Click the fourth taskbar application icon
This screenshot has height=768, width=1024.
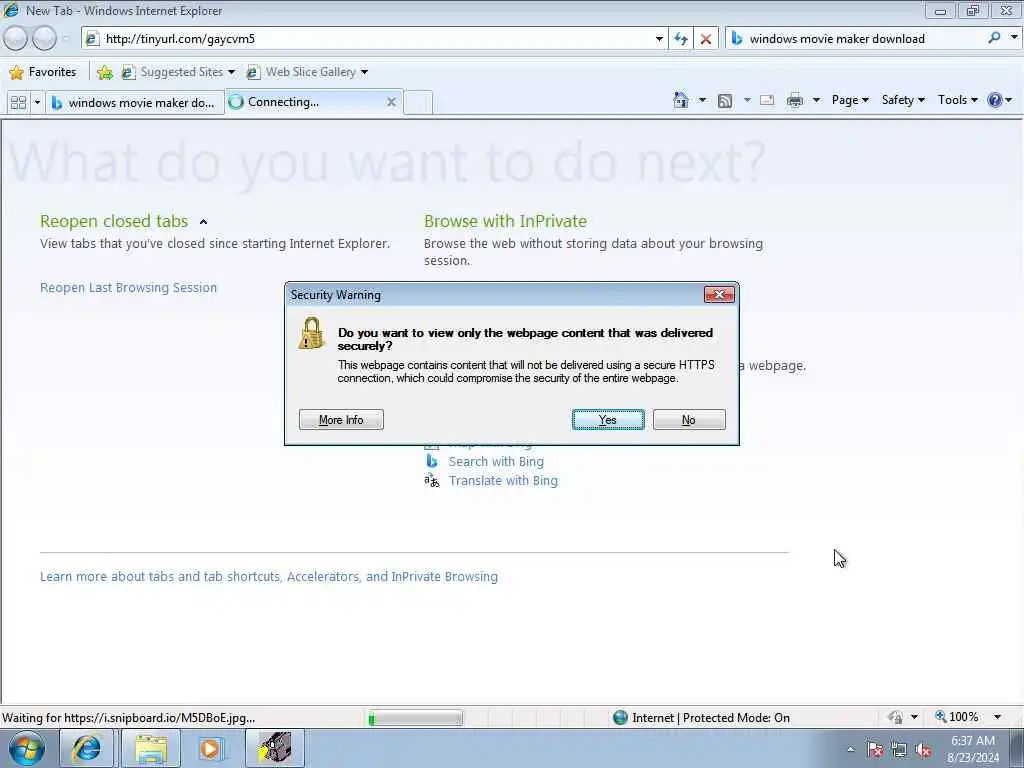[275, 748]
